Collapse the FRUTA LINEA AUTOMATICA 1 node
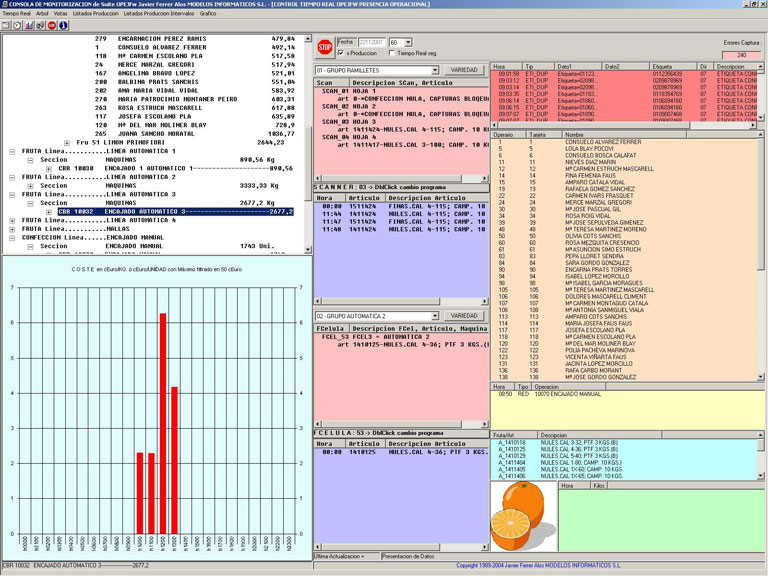Screen dimensions: 768x576 click(x=12, y=151)
